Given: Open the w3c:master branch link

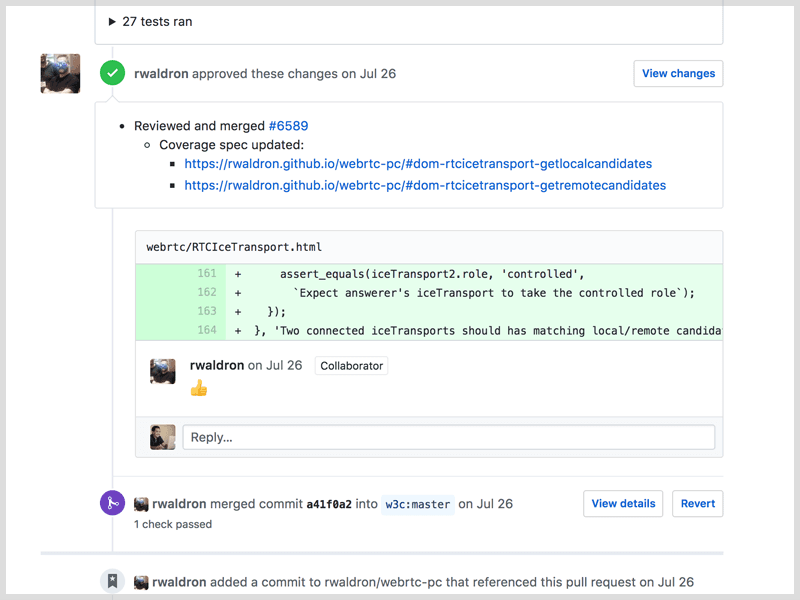Looking at the screenshot, I should [x=417, y=505].
